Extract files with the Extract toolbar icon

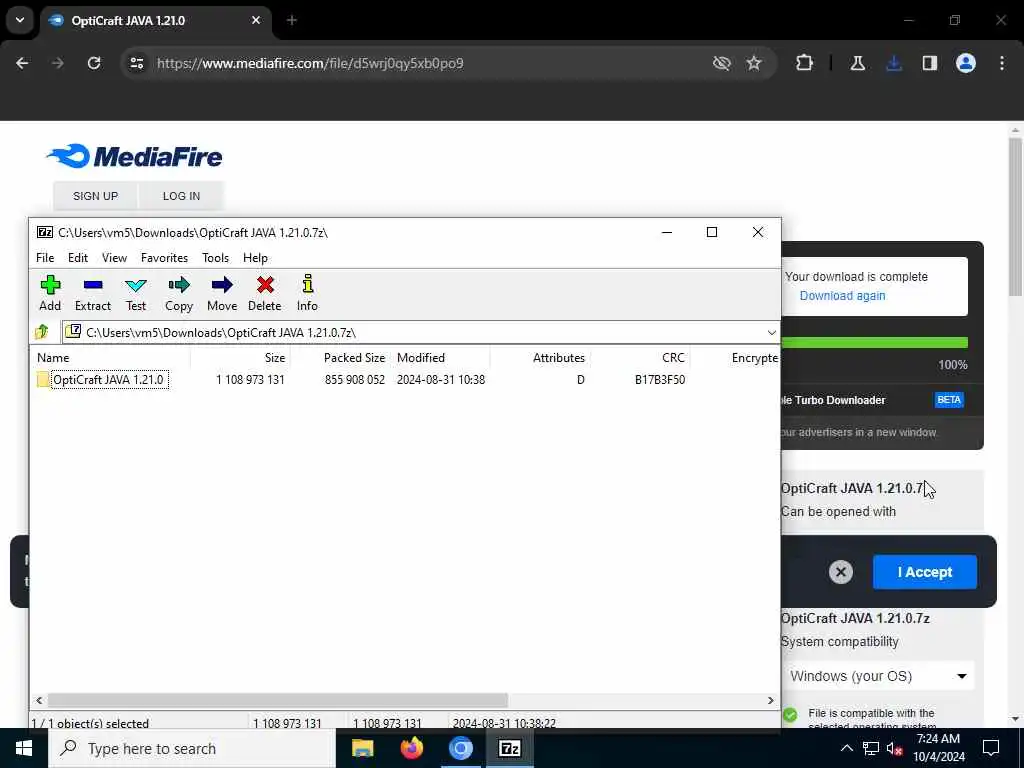tap(93, 293)
